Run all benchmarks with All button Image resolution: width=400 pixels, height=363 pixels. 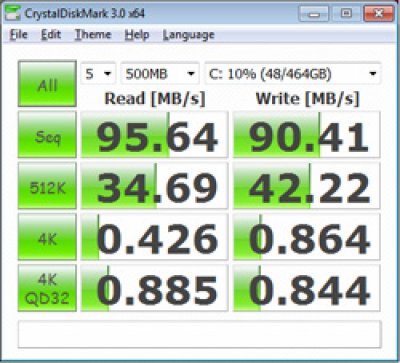coord(47,84)
